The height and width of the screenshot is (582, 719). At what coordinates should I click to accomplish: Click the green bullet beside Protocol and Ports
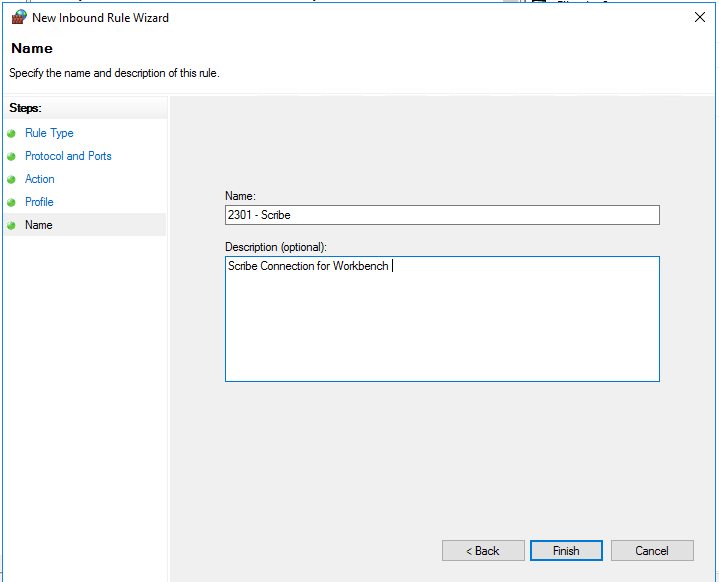tap(12, 156)
